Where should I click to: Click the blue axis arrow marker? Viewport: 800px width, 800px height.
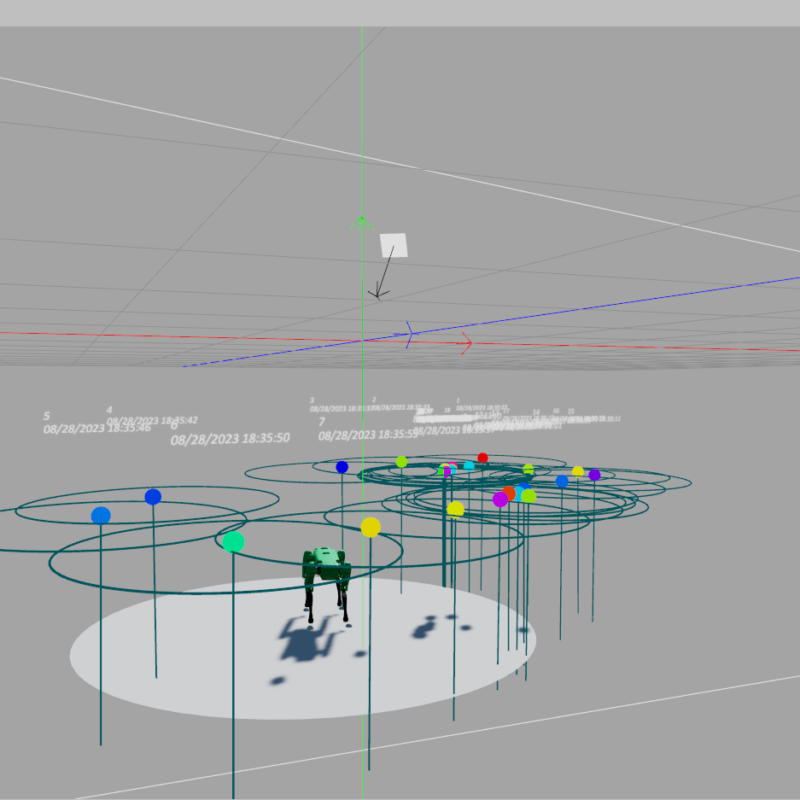[410, 335]
